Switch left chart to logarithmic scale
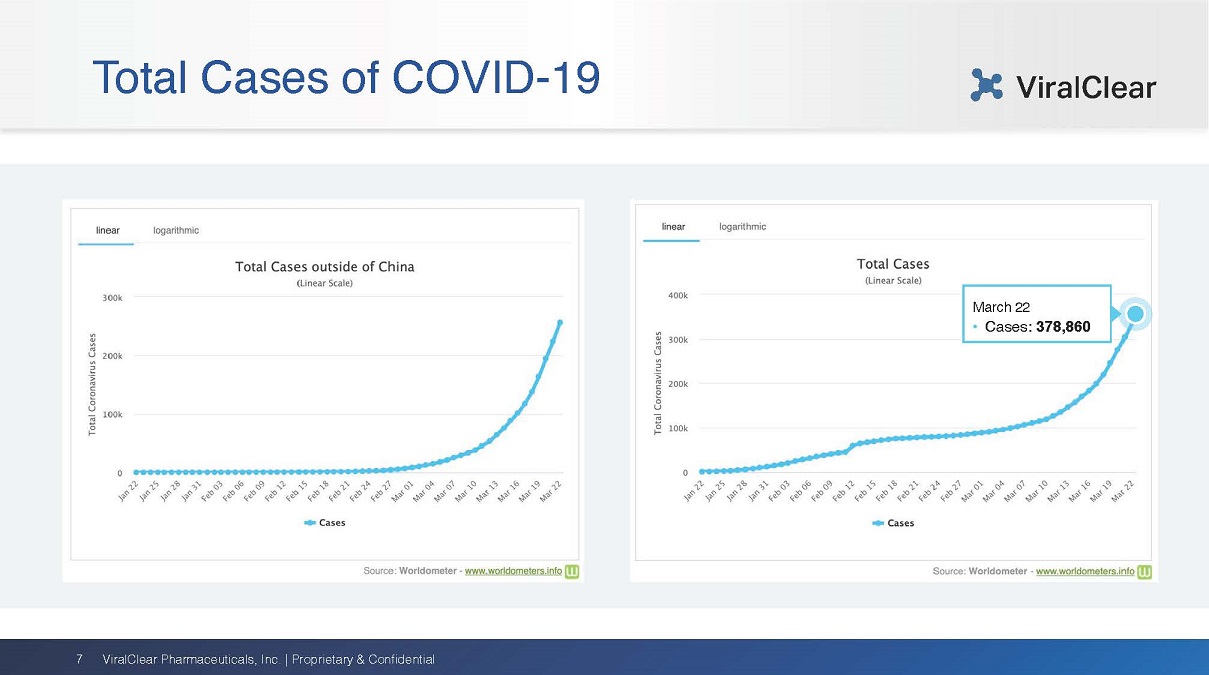Viewport: 1209px width, 675px height. (176, 230)
